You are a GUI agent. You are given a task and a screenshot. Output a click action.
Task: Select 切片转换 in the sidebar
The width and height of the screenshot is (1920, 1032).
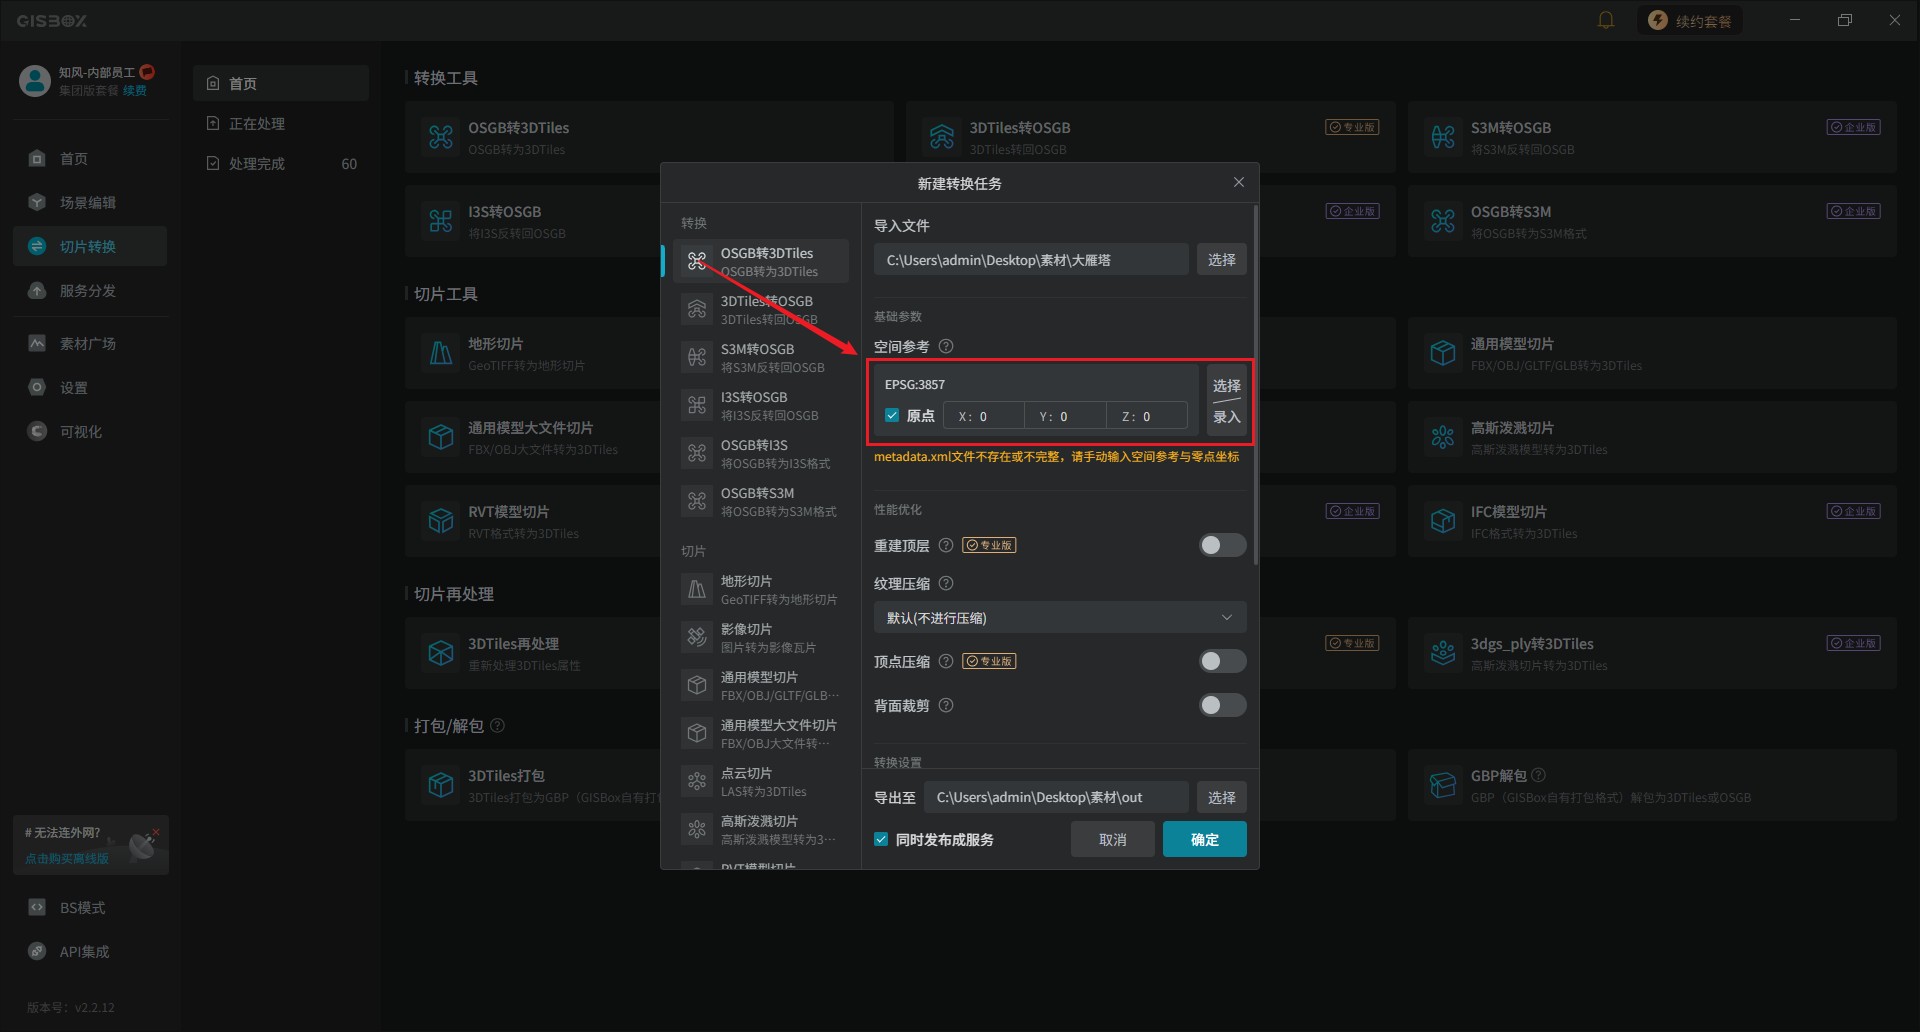tap(90, 247)
